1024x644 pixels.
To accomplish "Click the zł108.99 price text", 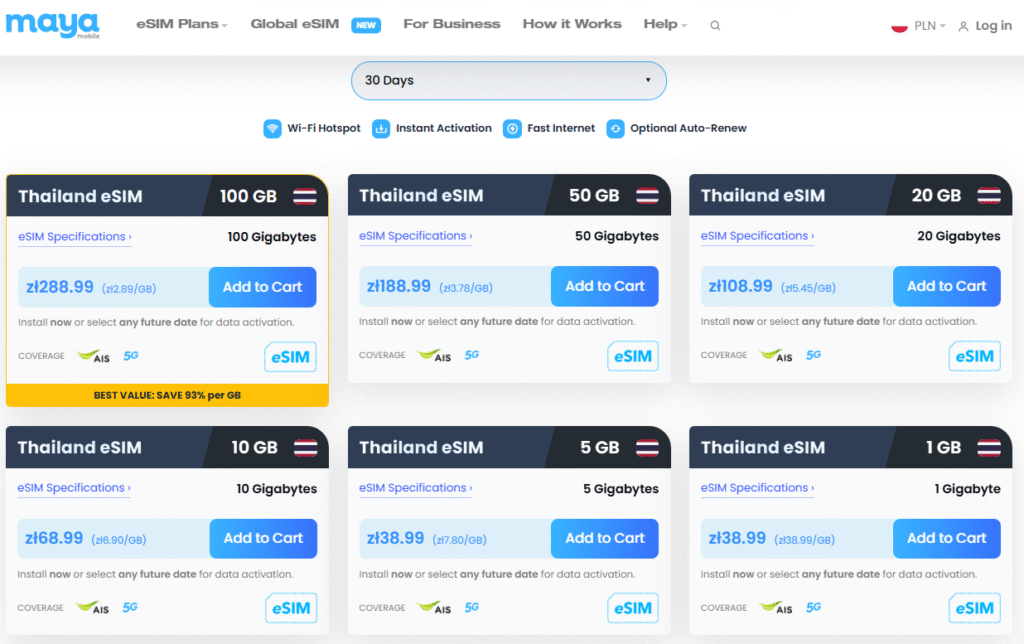I will [x=741, y=287].
